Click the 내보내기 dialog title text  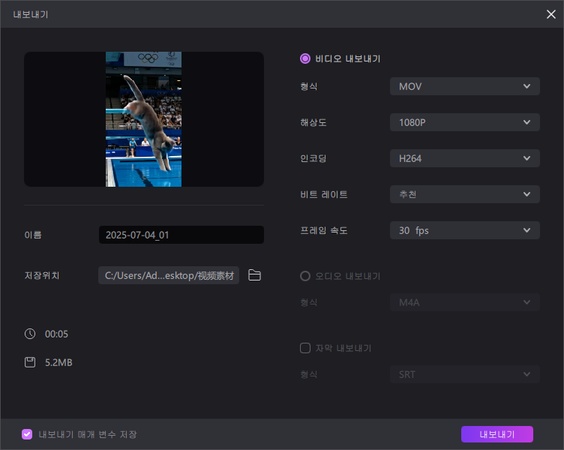click(x=31, y=14)
